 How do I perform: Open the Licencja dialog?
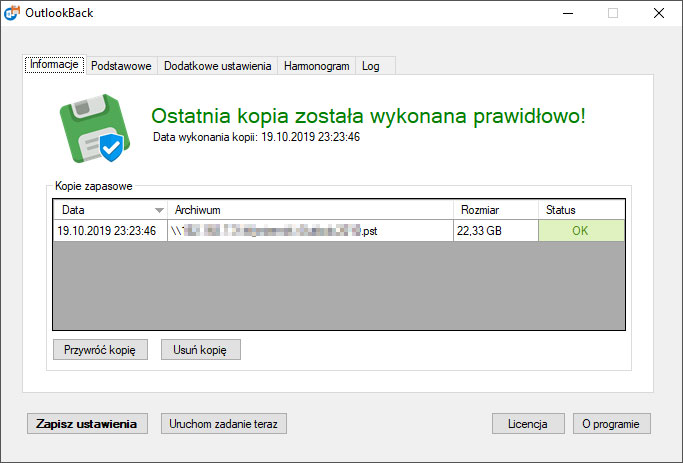coord(528,424)
